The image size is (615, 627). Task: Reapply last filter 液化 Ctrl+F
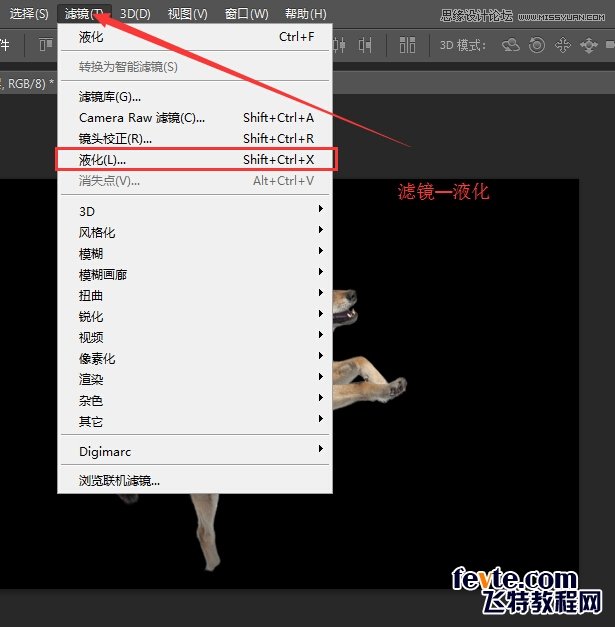point(195,37)
